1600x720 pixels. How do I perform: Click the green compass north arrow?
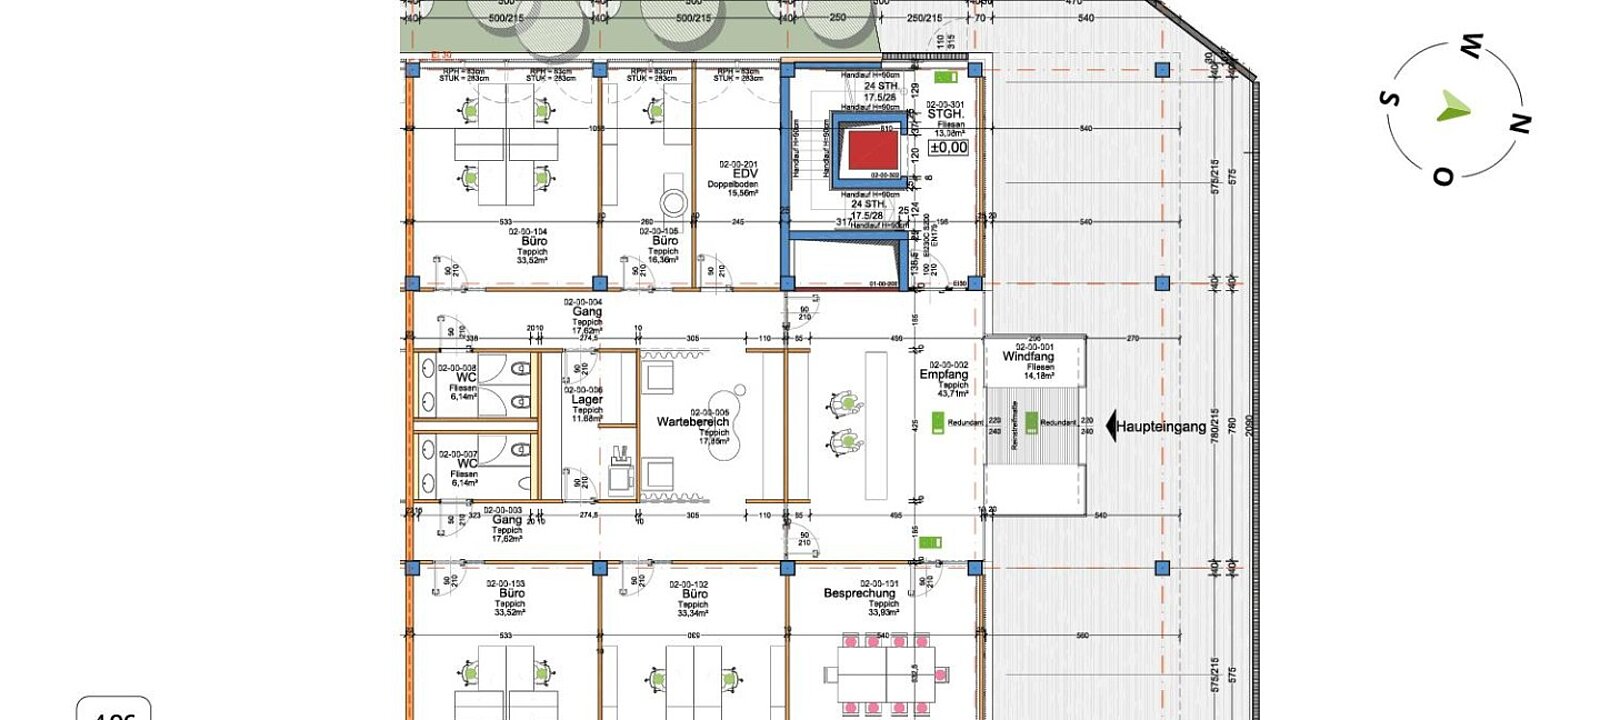(1453, 106)
